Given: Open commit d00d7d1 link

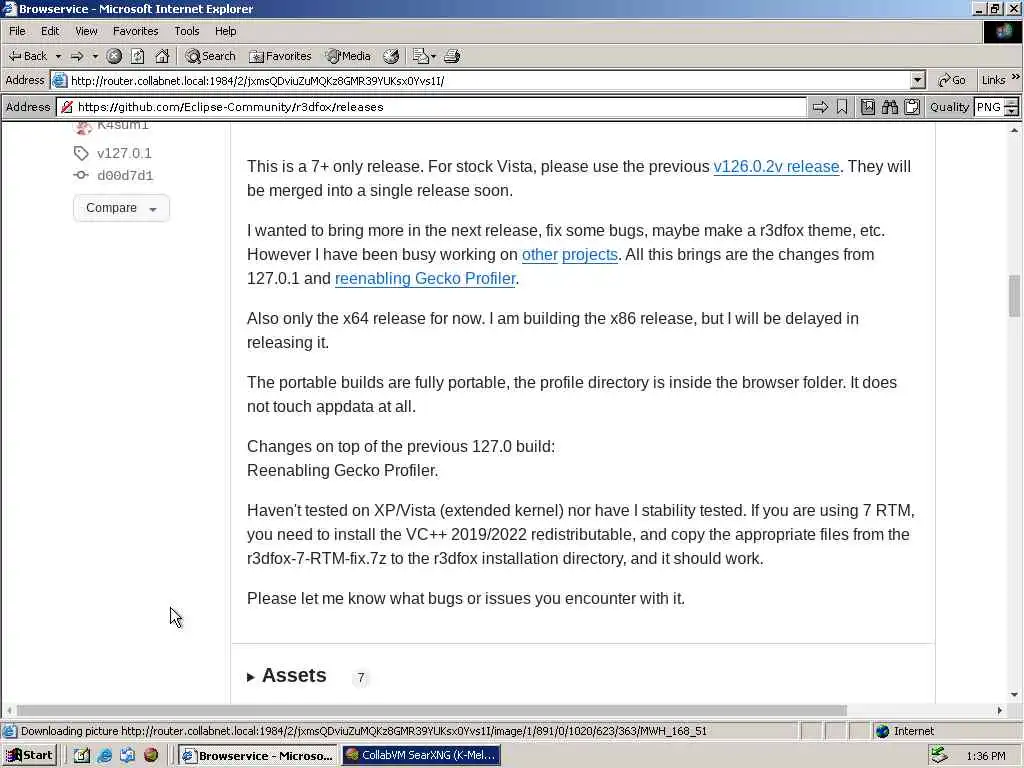Looking at the screenshot, I should click(125, 176).
